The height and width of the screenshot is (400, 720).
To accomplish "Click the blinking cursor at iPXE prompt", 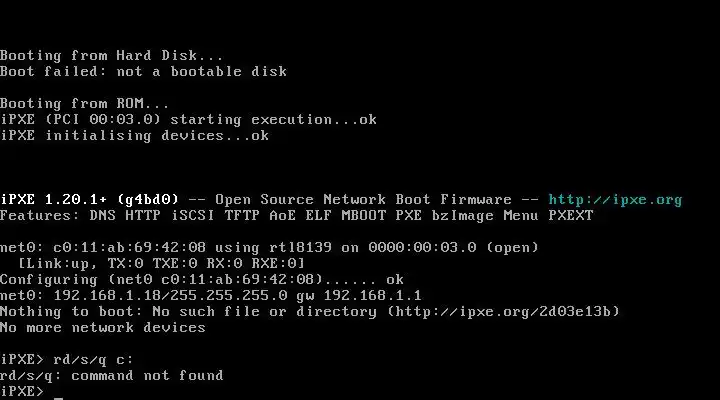I will (58, 397).
